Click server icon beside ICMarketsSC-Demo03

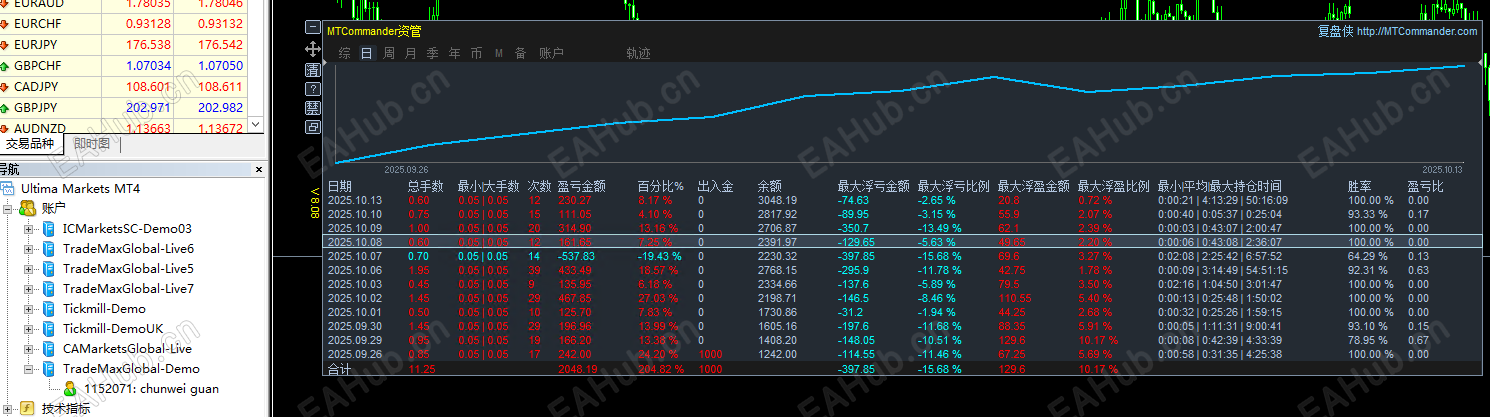click(x=49, y=229)
